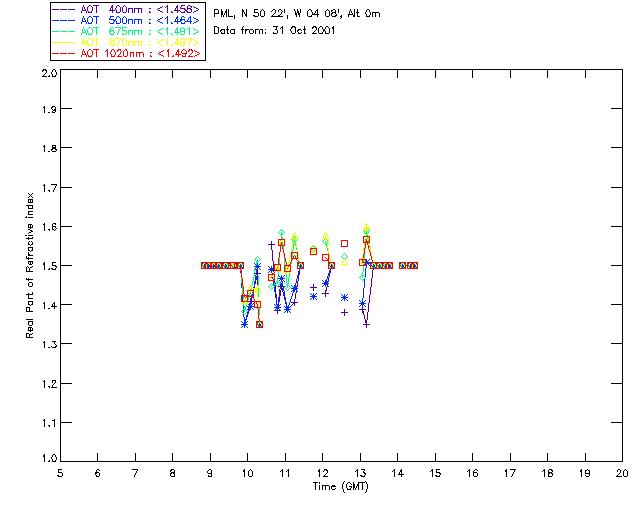Screen dimensions: 640x512
Task: Click the 1.2 y-axis tick label
Action: point(49,383)
